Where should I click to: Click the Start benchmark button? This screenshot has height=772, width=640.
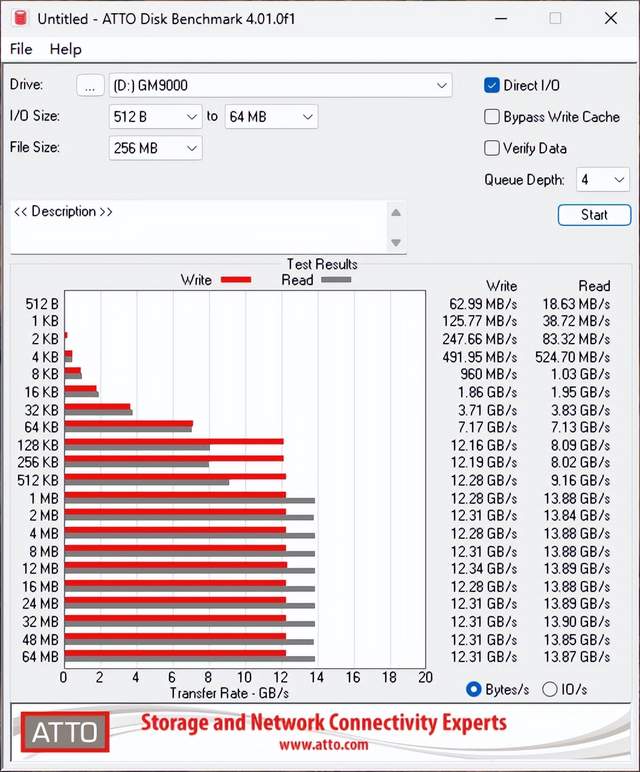coord(594,215)
